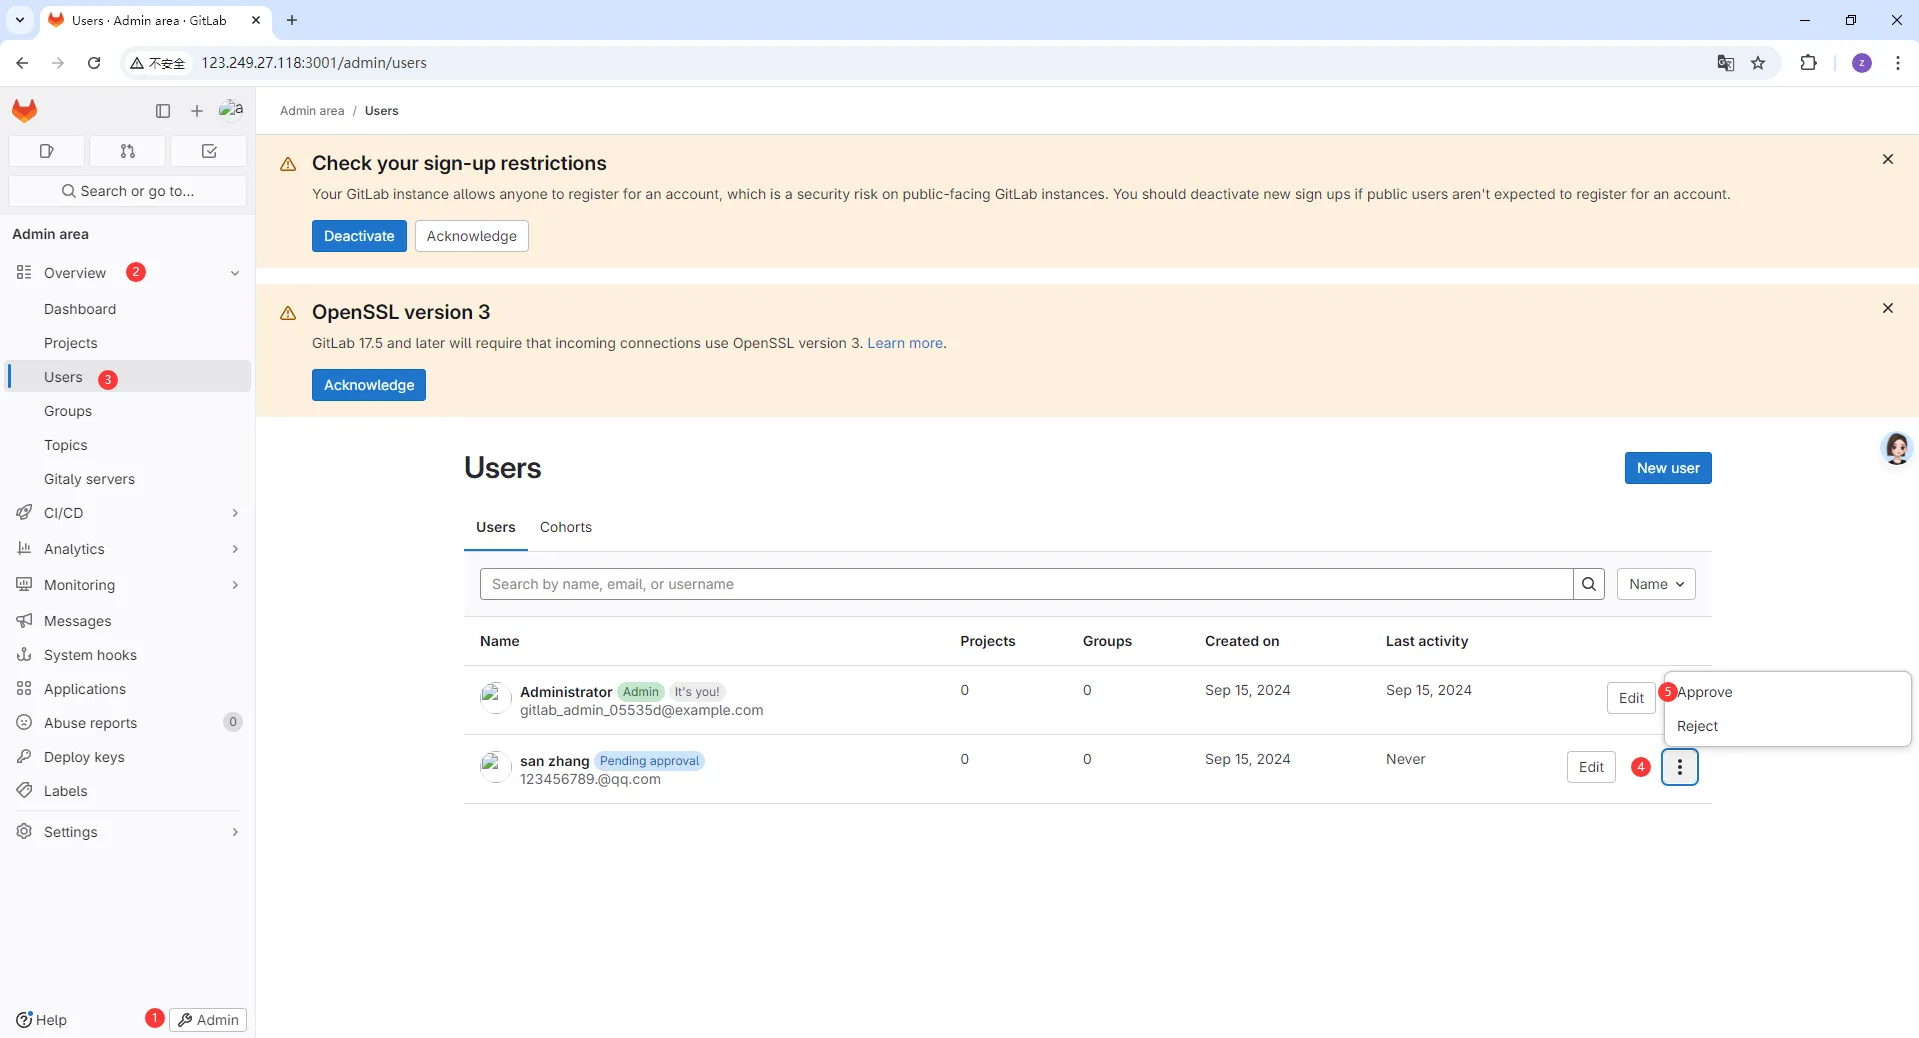Expand the CI/CD sidebar section
The width and height of the screenshot is (1919, 1038).
[x=235, y=513]
